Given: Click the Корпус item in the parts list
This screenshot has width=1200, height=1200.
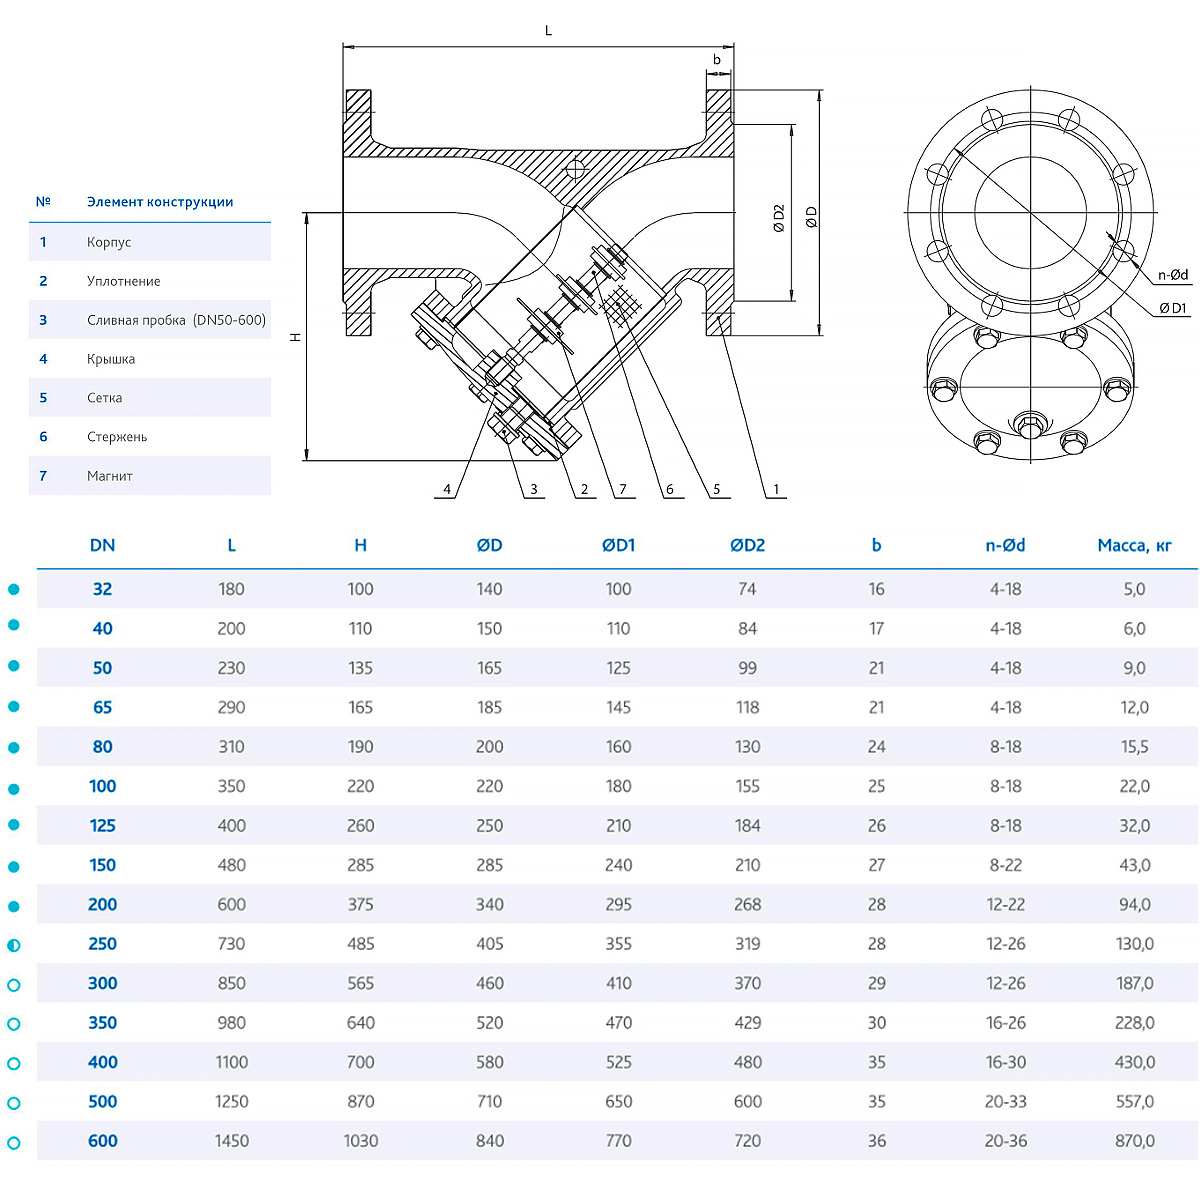Looking at the screenshot, I should click(x=109, y=242).
